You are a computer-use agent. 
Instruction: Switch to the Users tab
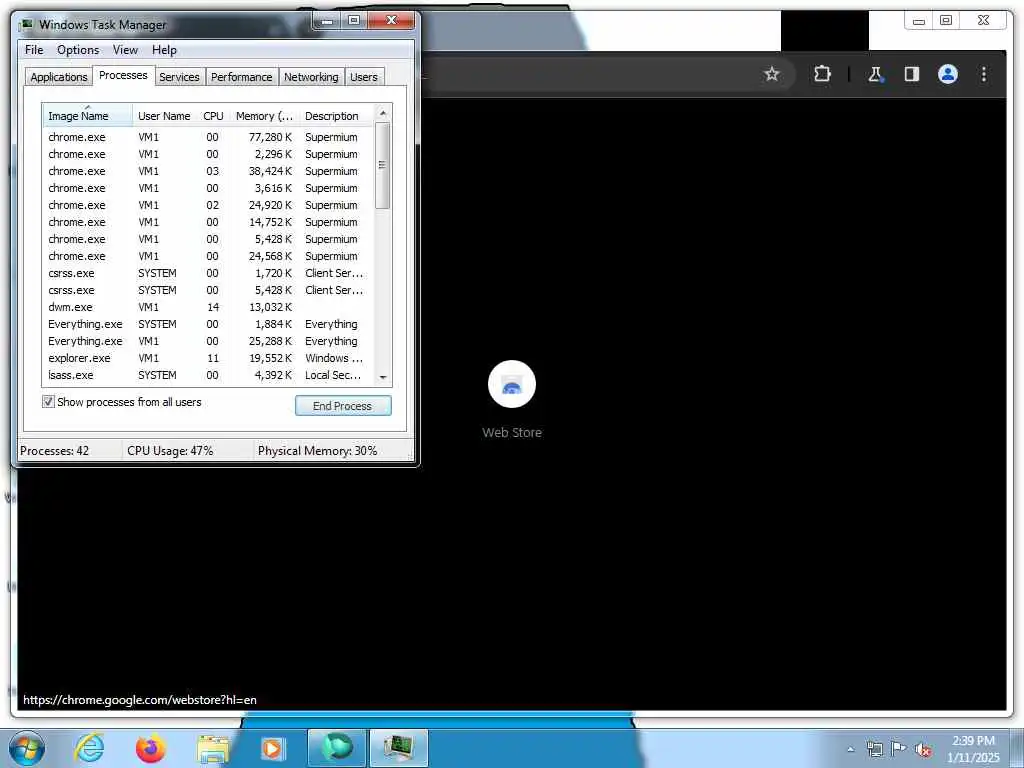coord(364,77)
